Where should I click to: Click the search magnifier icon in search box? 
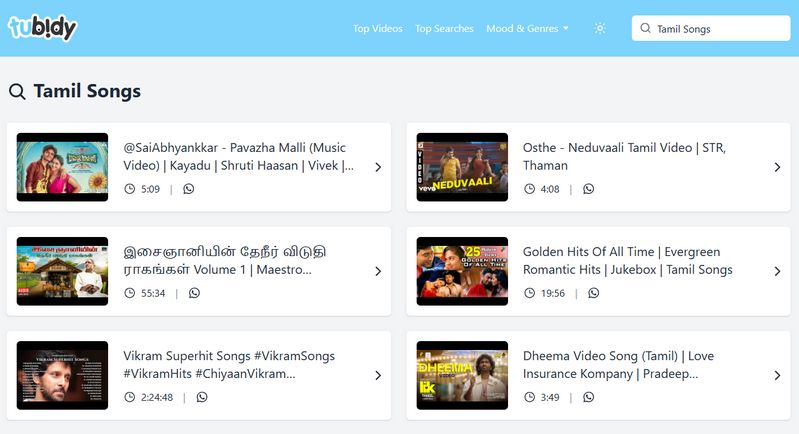coord(645,28)
